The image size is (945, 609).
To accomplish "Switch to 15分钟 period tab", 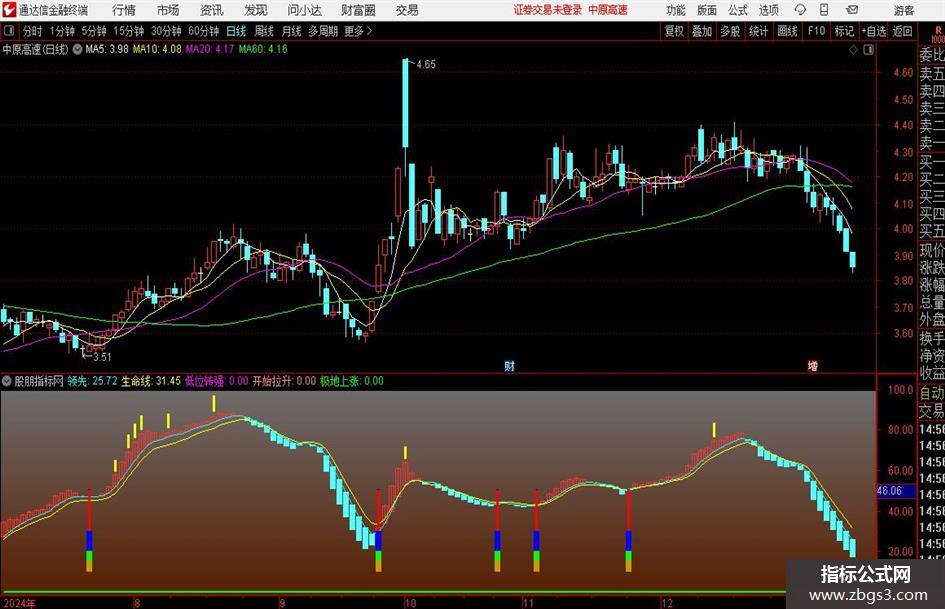I will (129, 31).
